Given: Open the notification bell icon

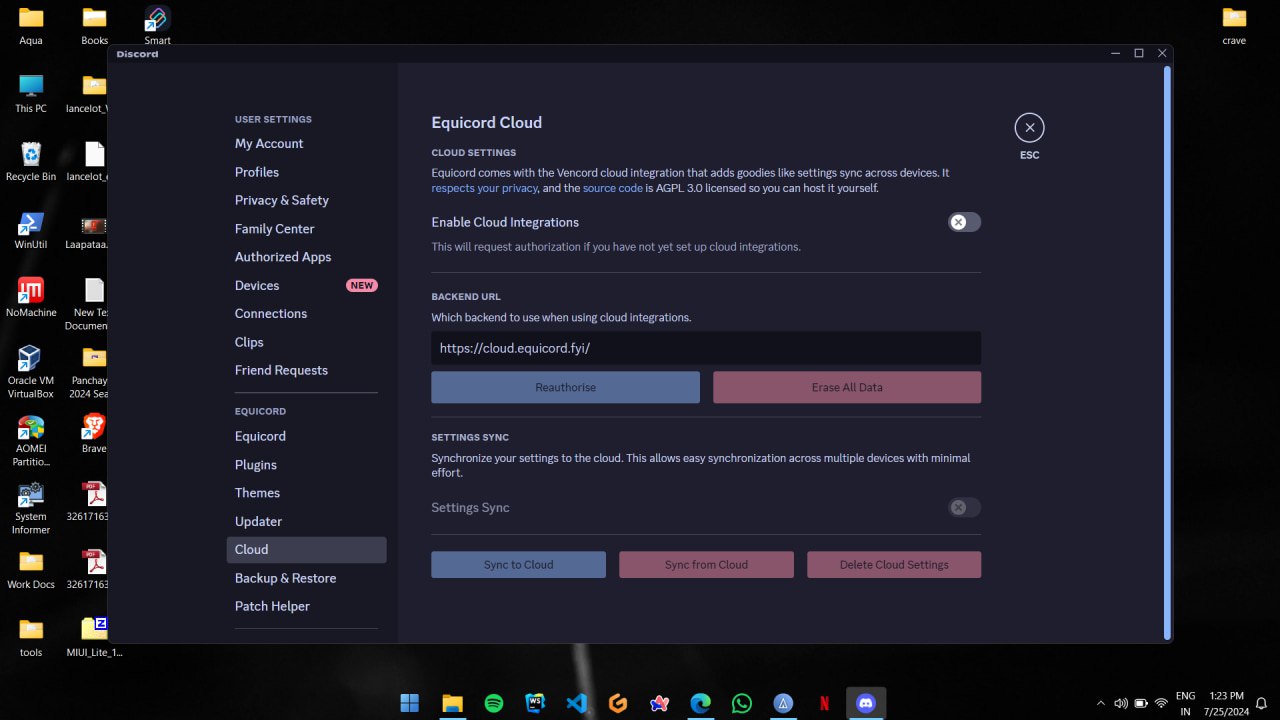Looking at the screenshot, I should click(1262, 703).
